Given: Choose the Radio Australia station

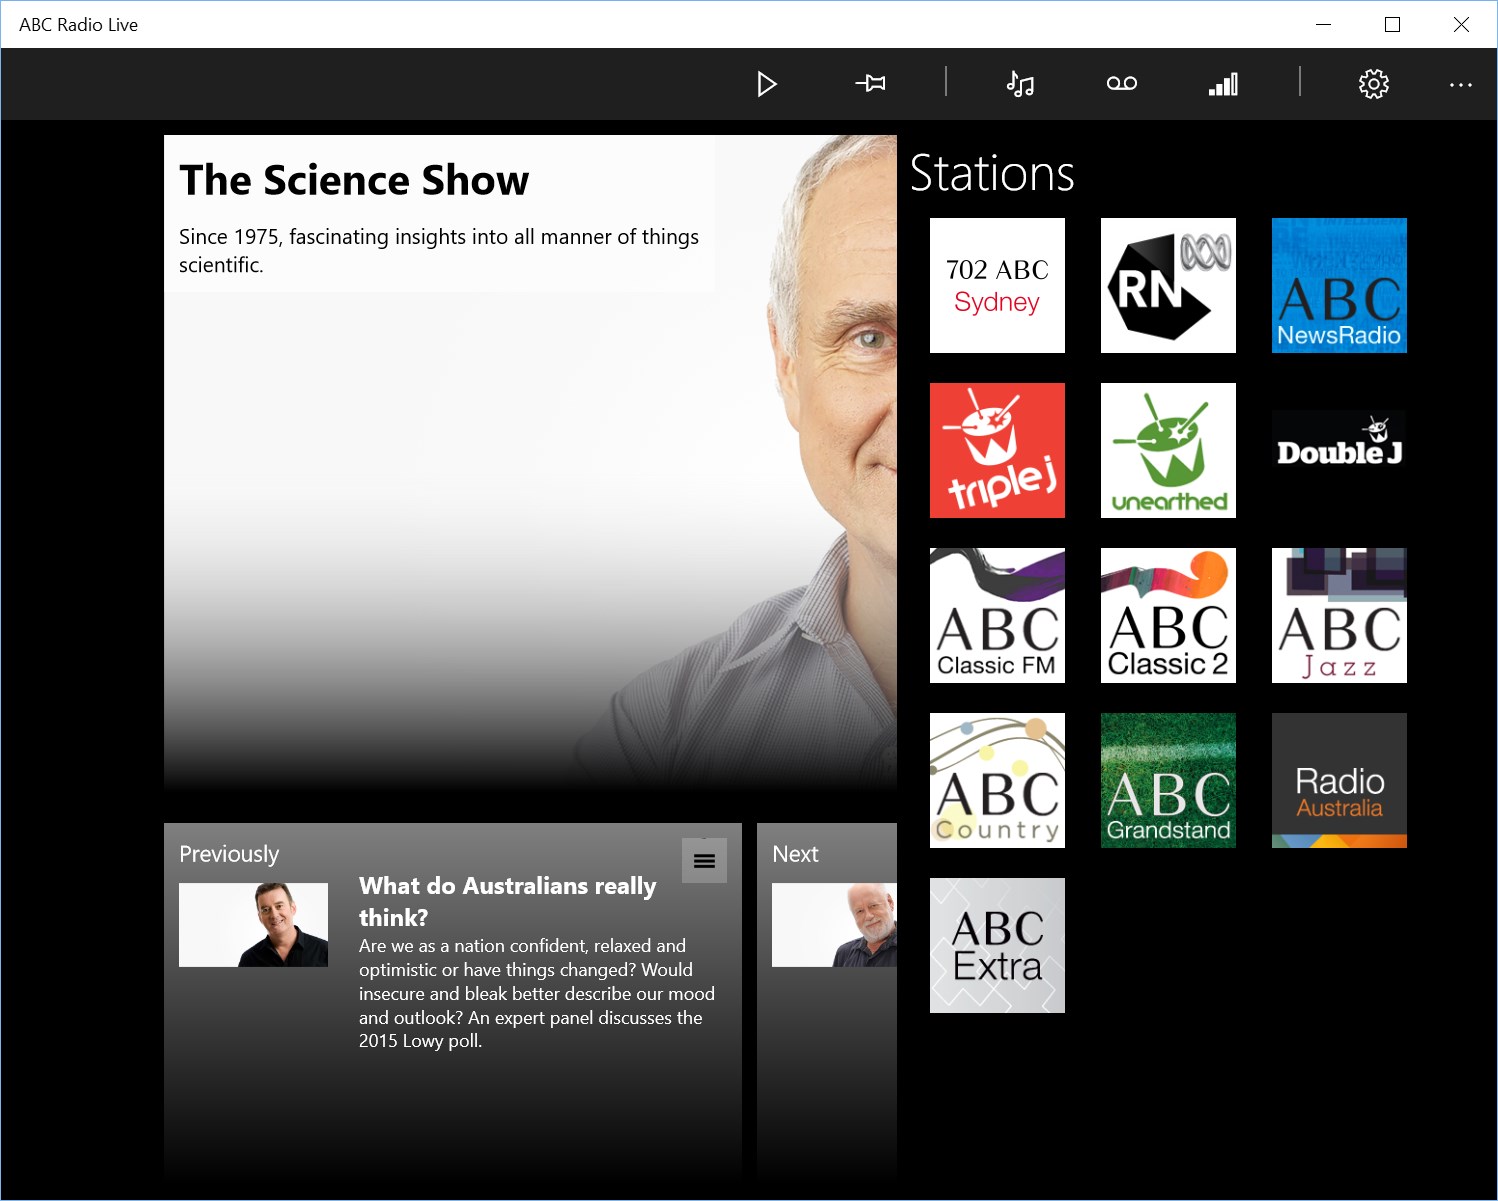Looking at the screenshot, I should [1339, 780].
